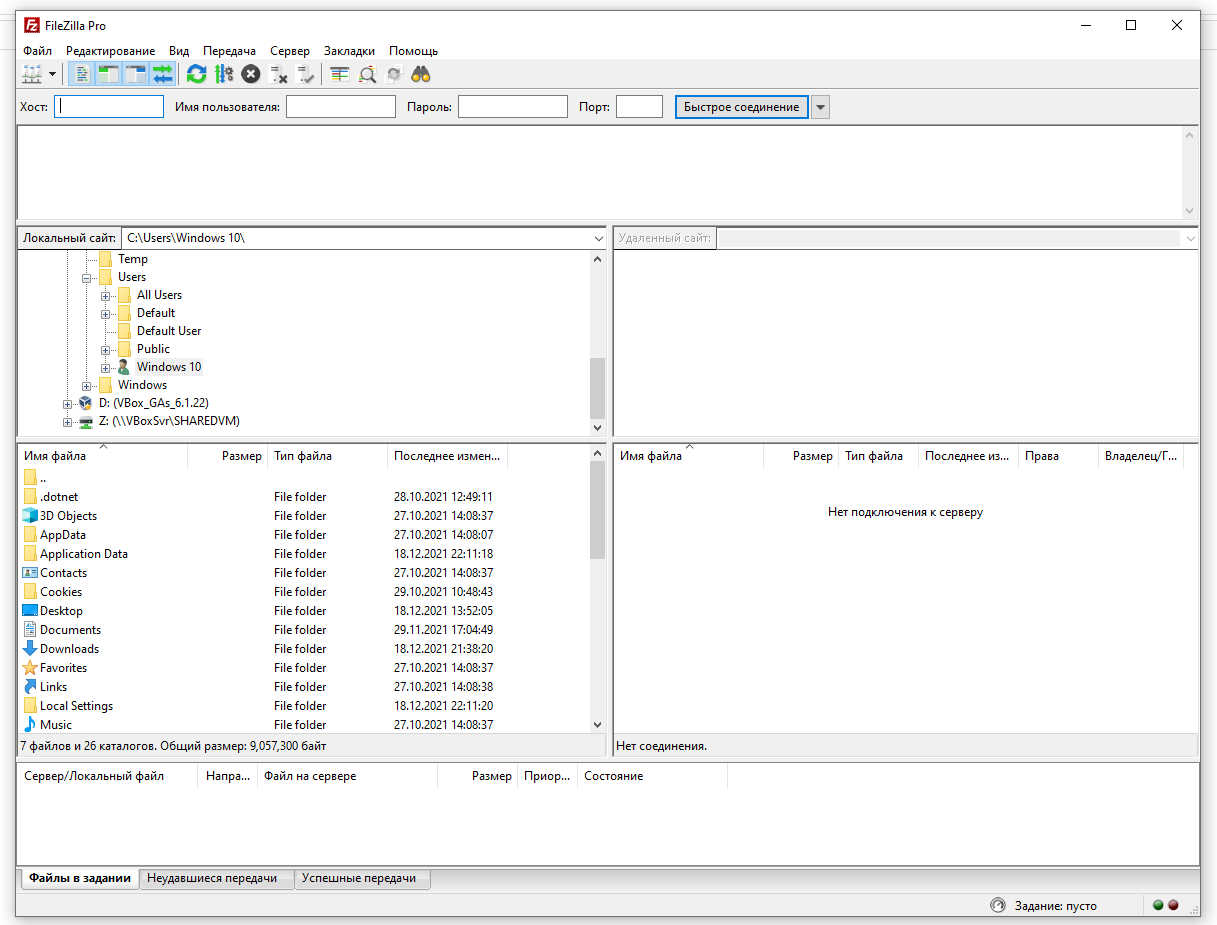1217x925 pixels.
Task: Toggle transfer queue display
Action: pos(163,74)
